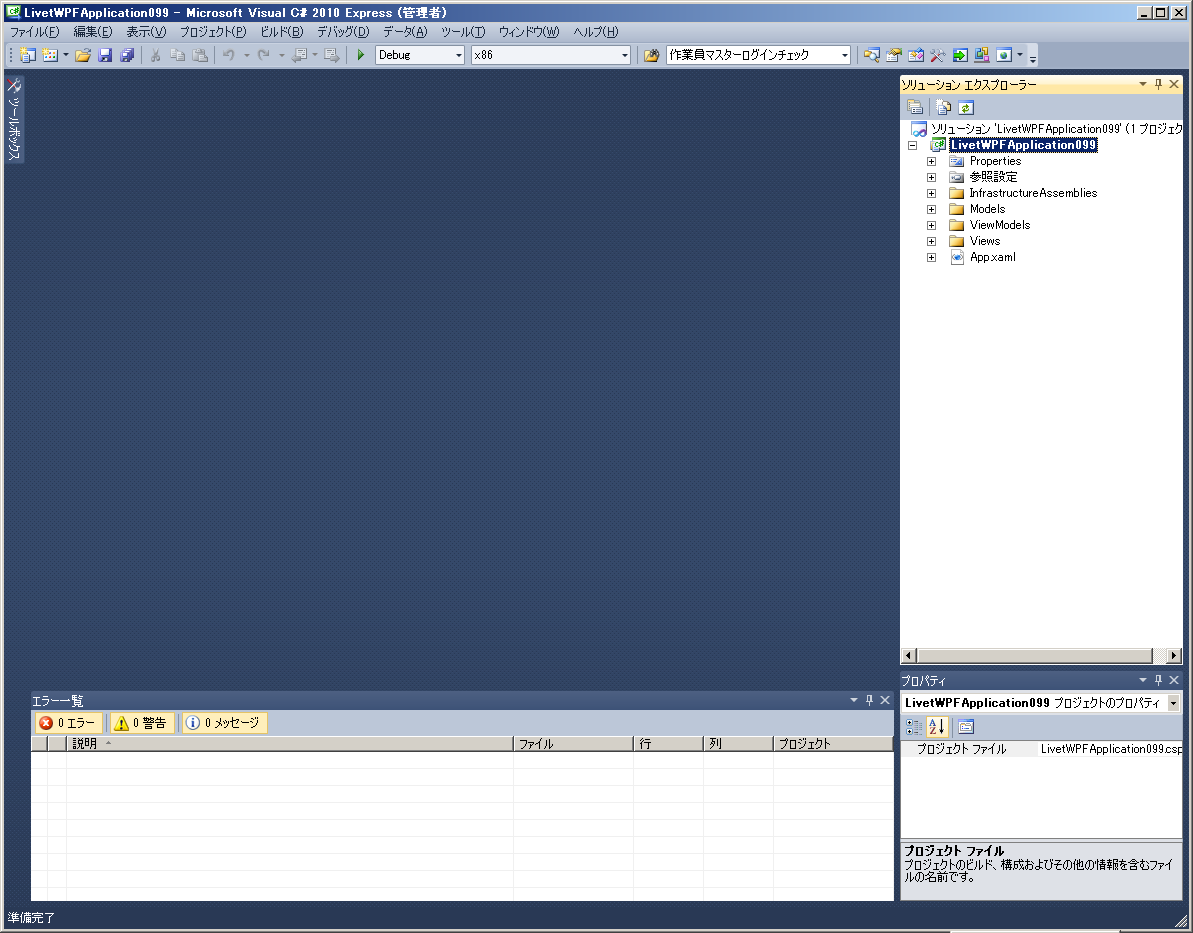This screenshot has height=933, width=1193.
Task: Open the ビルド(B) menu
Action: click(282, 32)
